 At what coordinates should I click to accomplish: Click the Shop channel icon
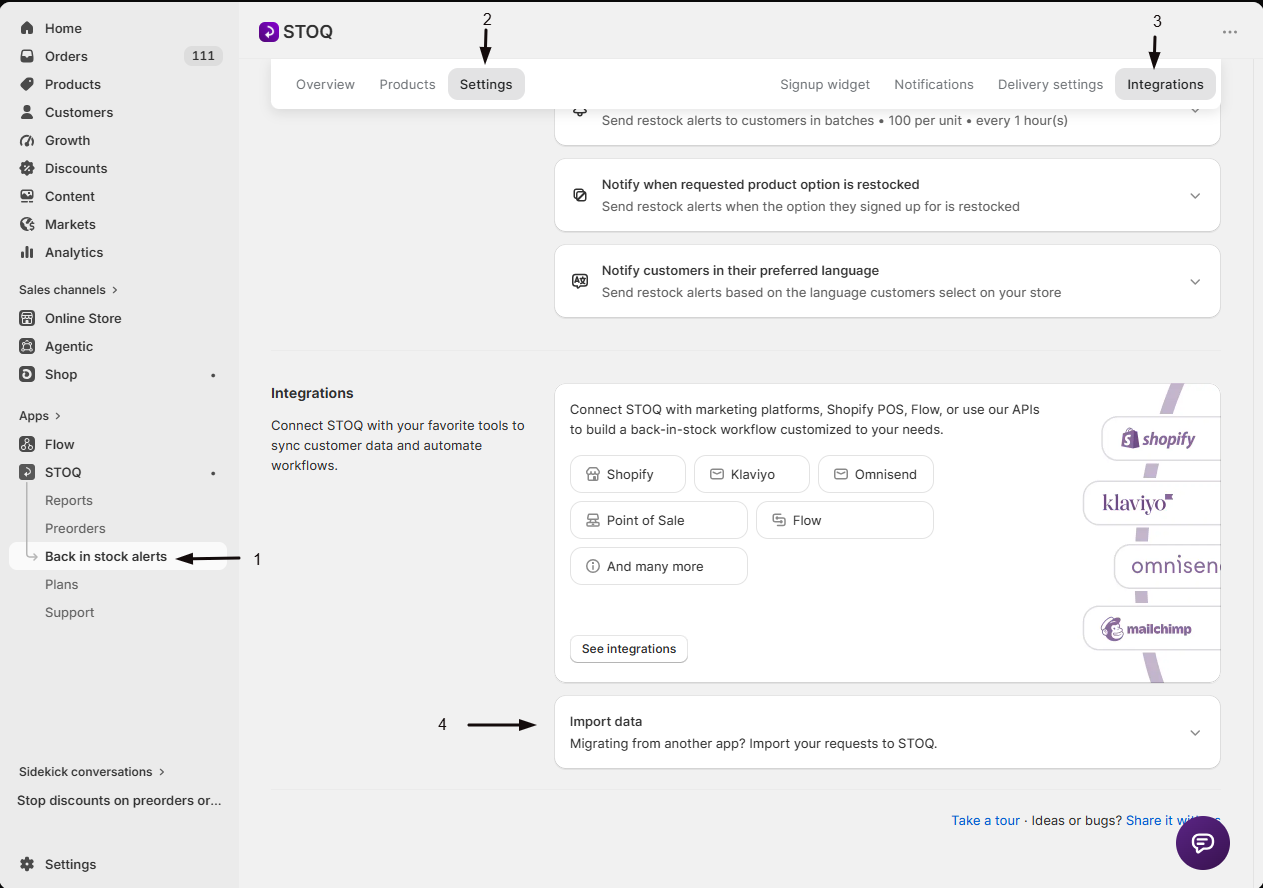[27, 374]
